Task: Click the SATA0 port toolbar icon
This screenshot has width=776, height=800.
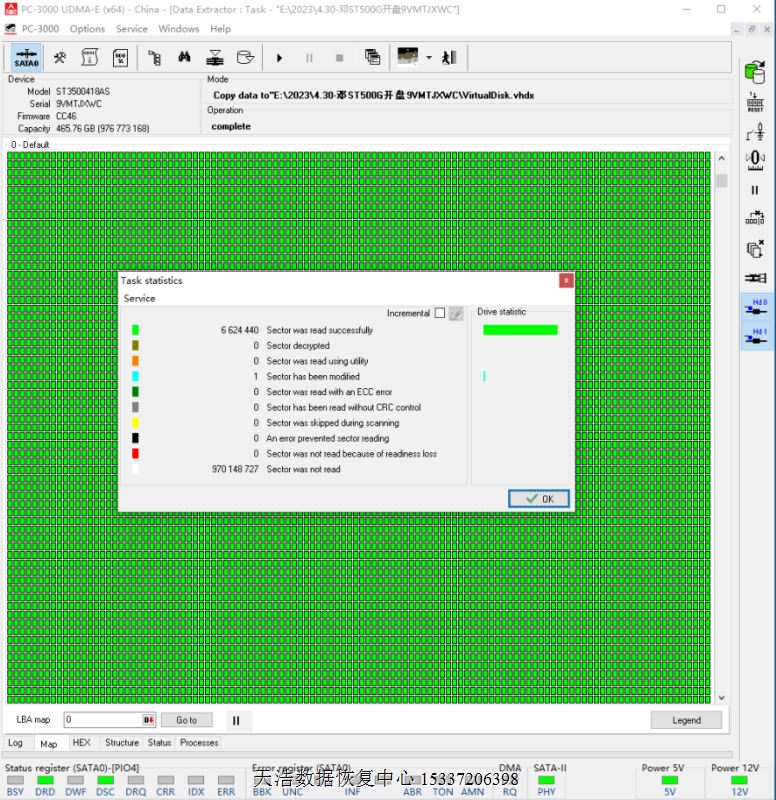Action: tap(27, 58)
